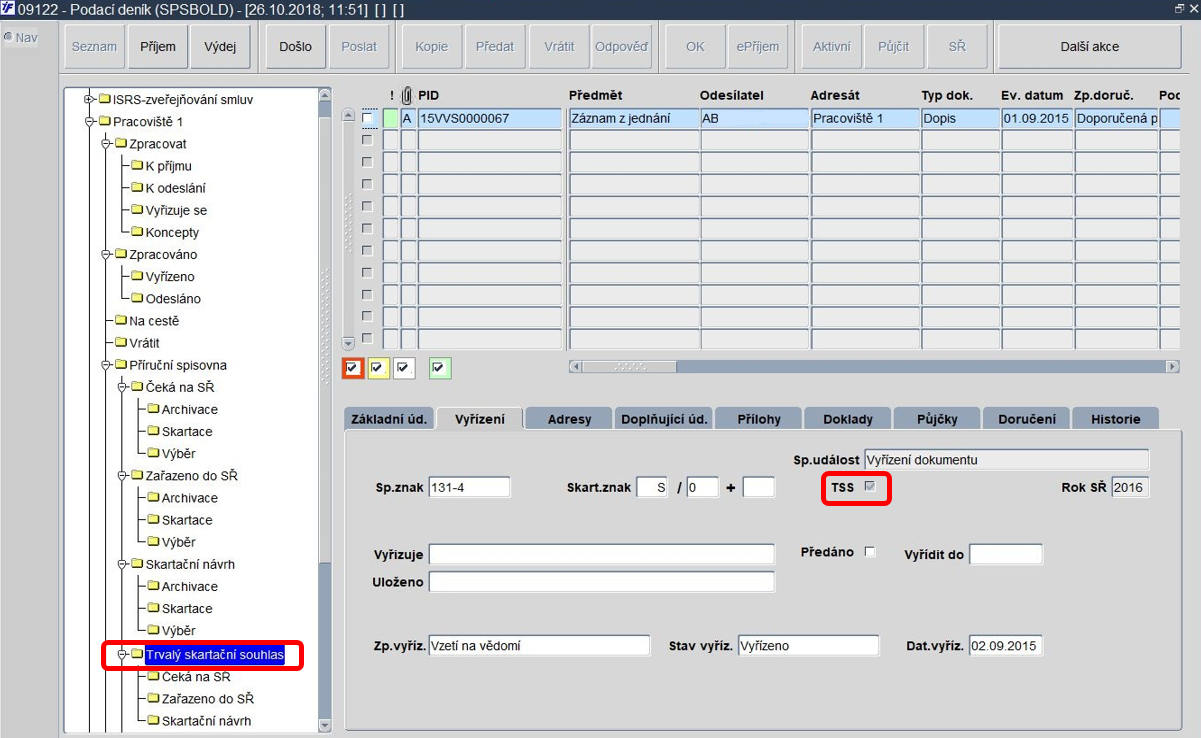This screenshot has width=1201, height=738.
Task: Show the Historie tab
Action: (1114, 419)
